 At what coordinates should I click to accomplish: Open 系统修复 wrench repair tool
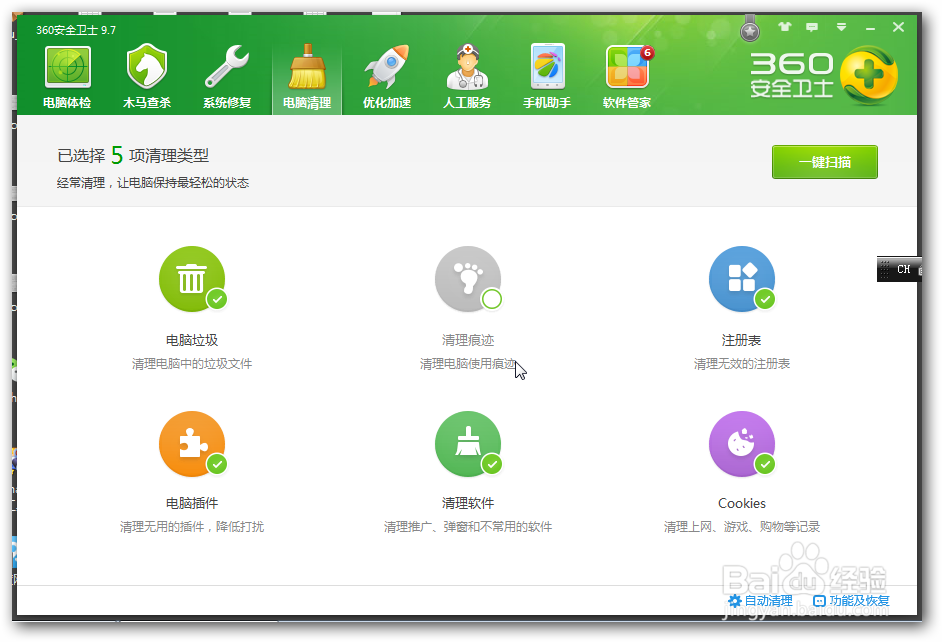click(226, 76)
